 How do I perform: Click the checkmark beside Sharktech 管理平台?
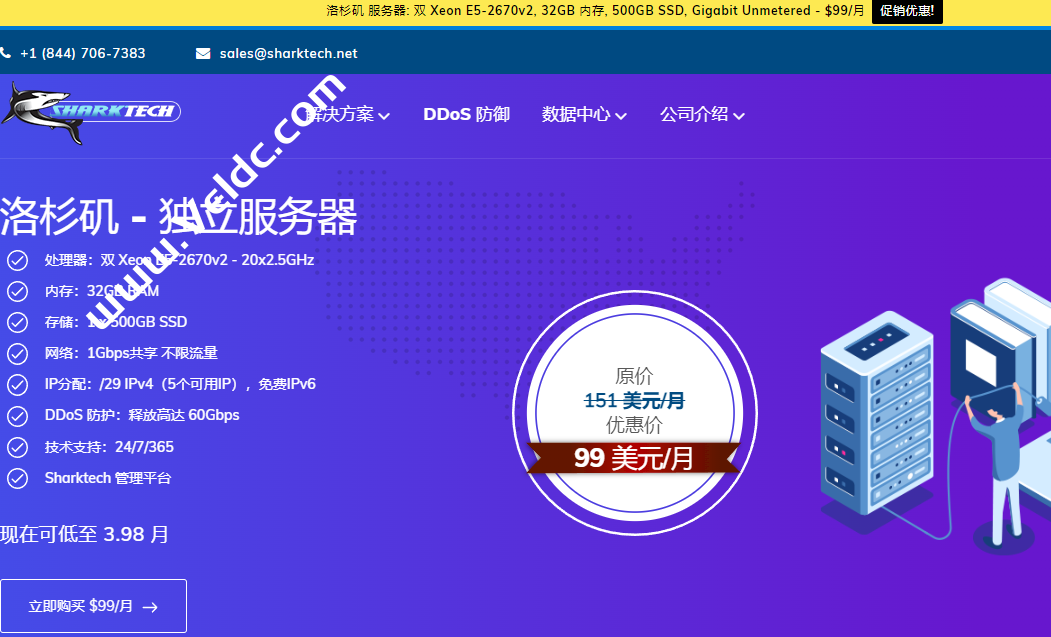coord(16,478)
